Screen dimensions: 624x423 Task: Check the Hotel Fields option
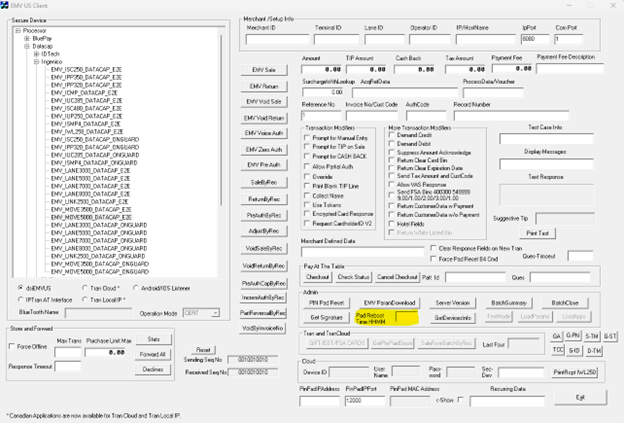click(392, 224)
